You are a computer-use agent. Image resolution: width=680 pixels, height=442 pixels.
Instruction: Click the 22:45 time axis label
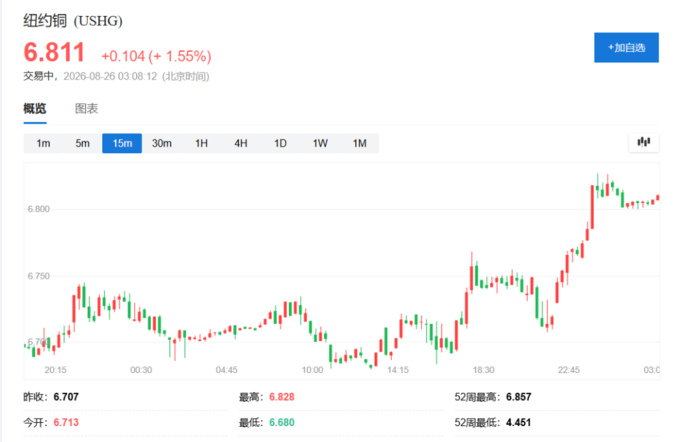click(569, 370)
